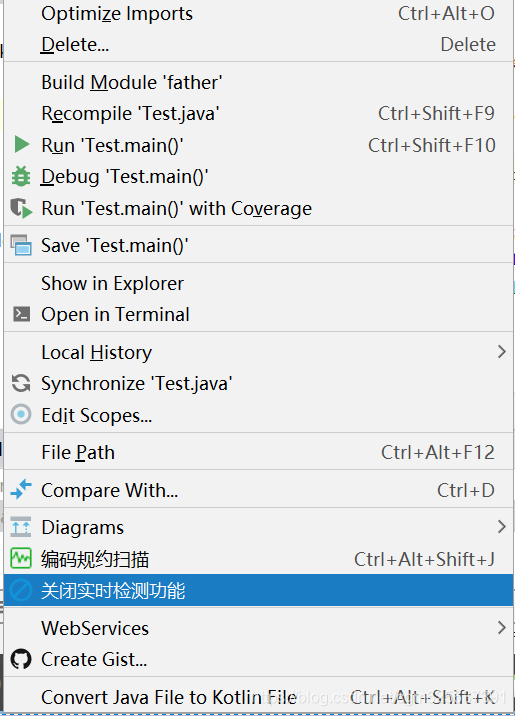This screenshot has width=515, height=716.
Task: Click the green Debug bug icon
Action: point(21,176)
